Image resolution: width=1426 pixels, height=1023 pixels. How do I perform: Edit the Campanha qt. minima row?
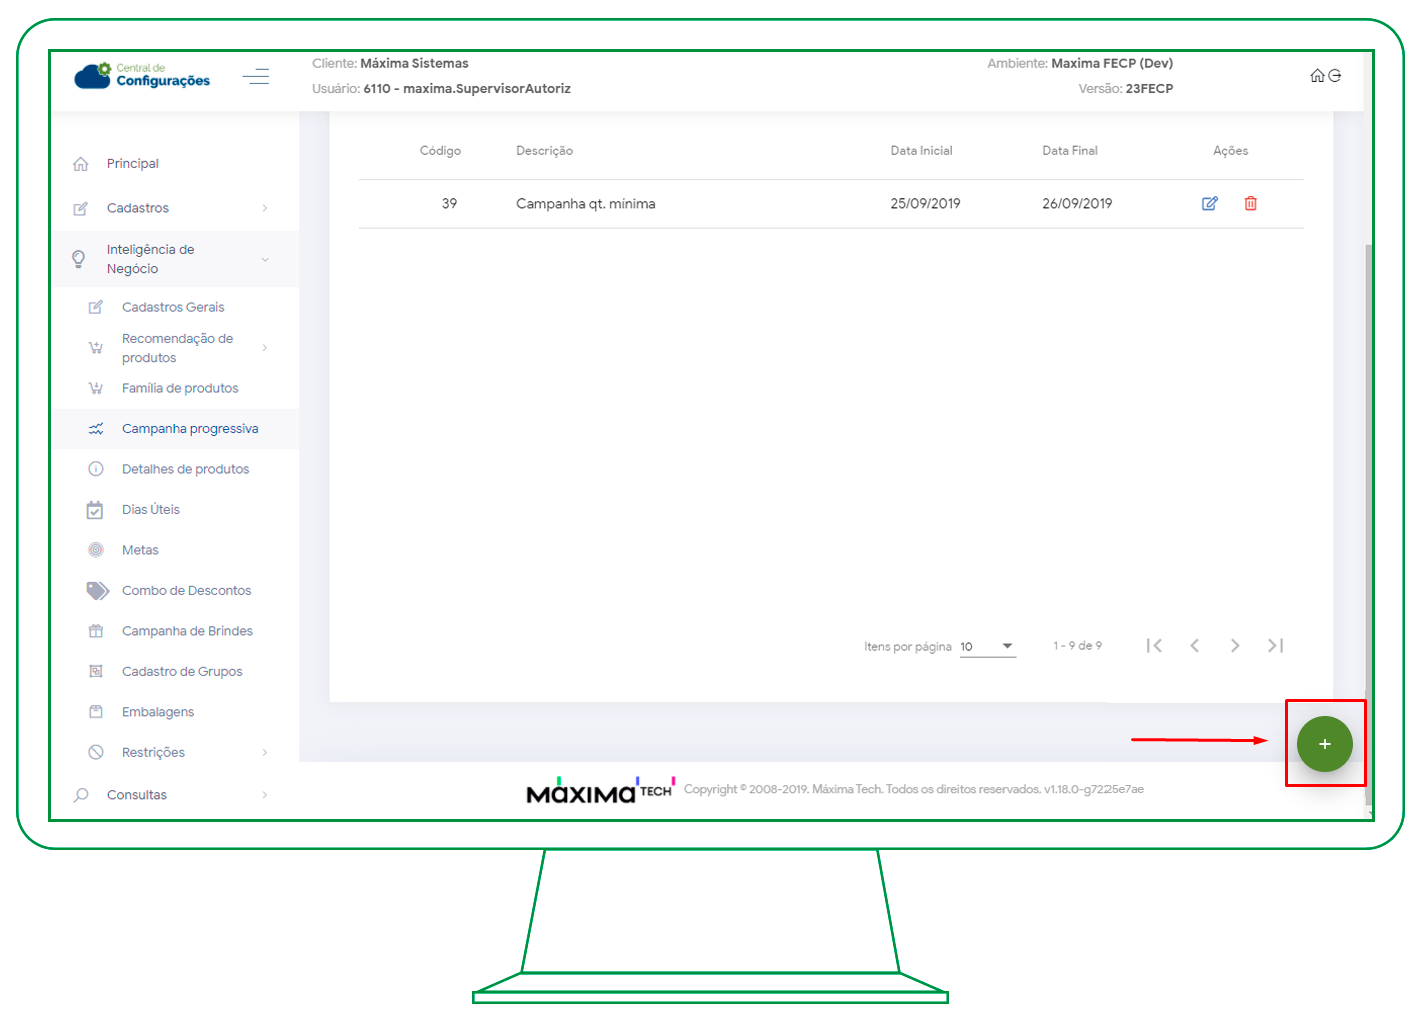coord(1210,204)
